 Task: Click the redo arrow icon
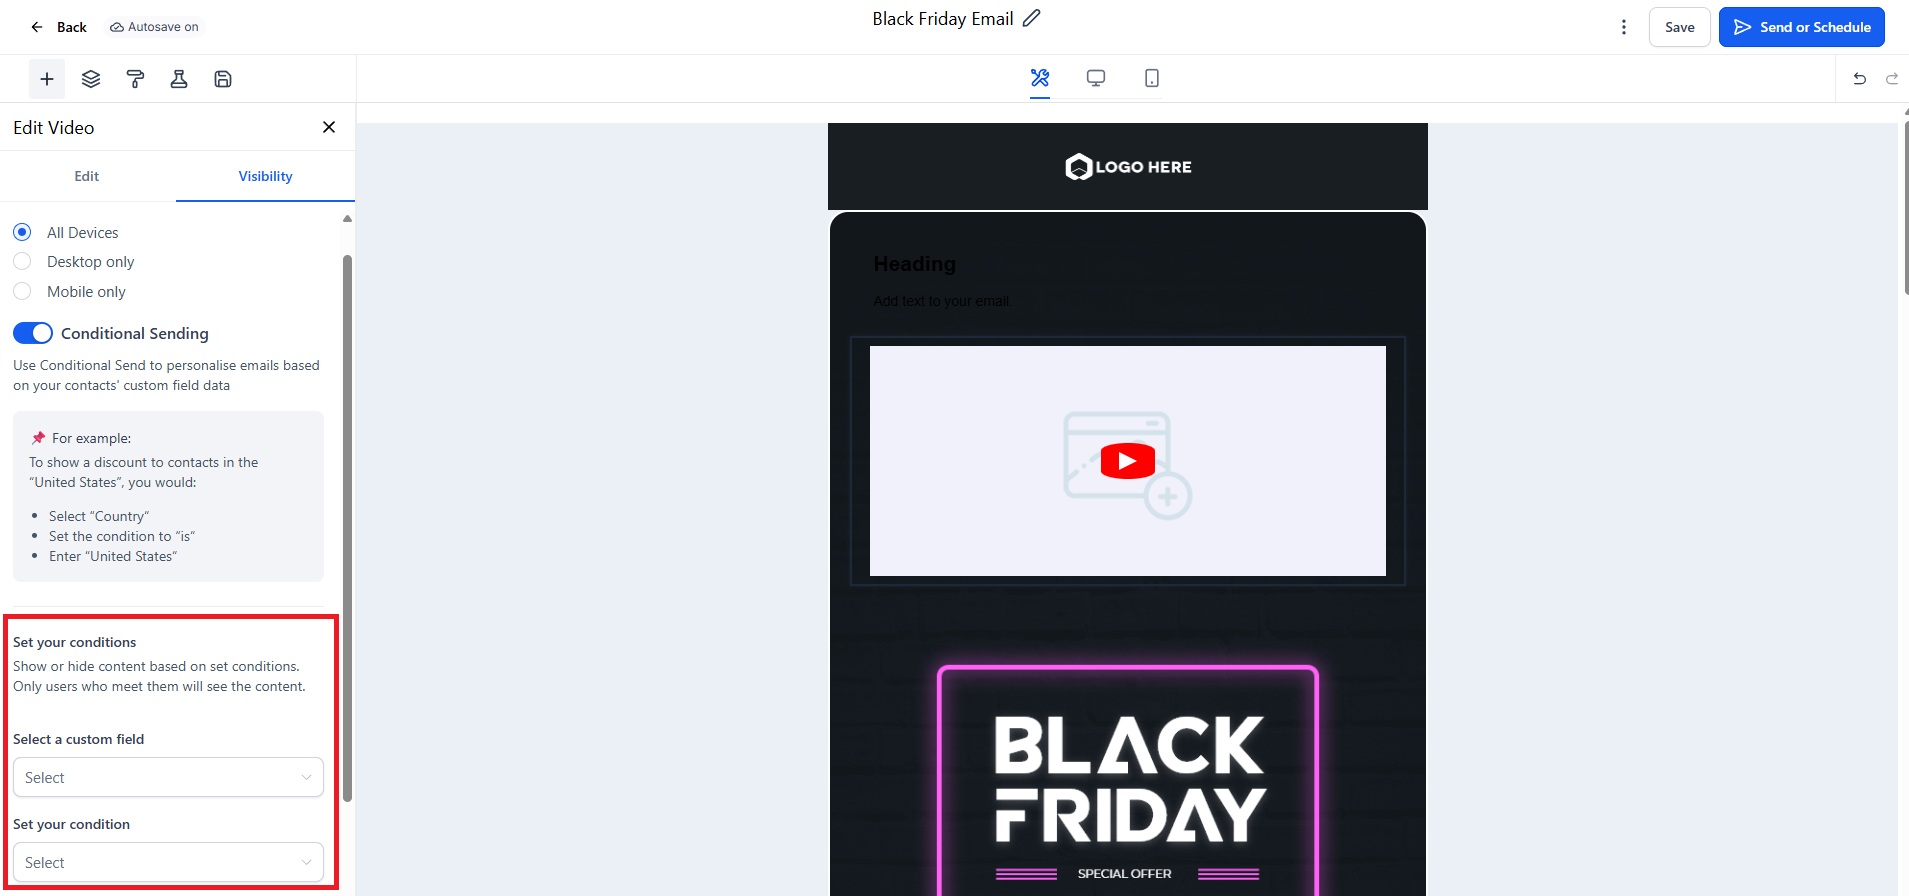1892,79
